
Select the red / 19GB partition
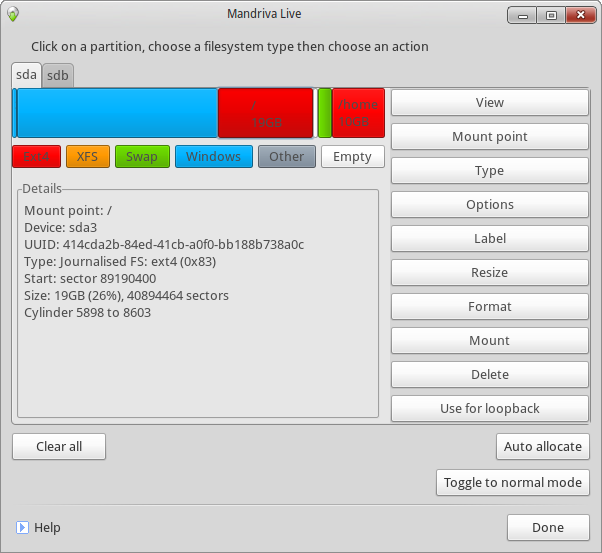pyautogui.click(x=266, y=113)
